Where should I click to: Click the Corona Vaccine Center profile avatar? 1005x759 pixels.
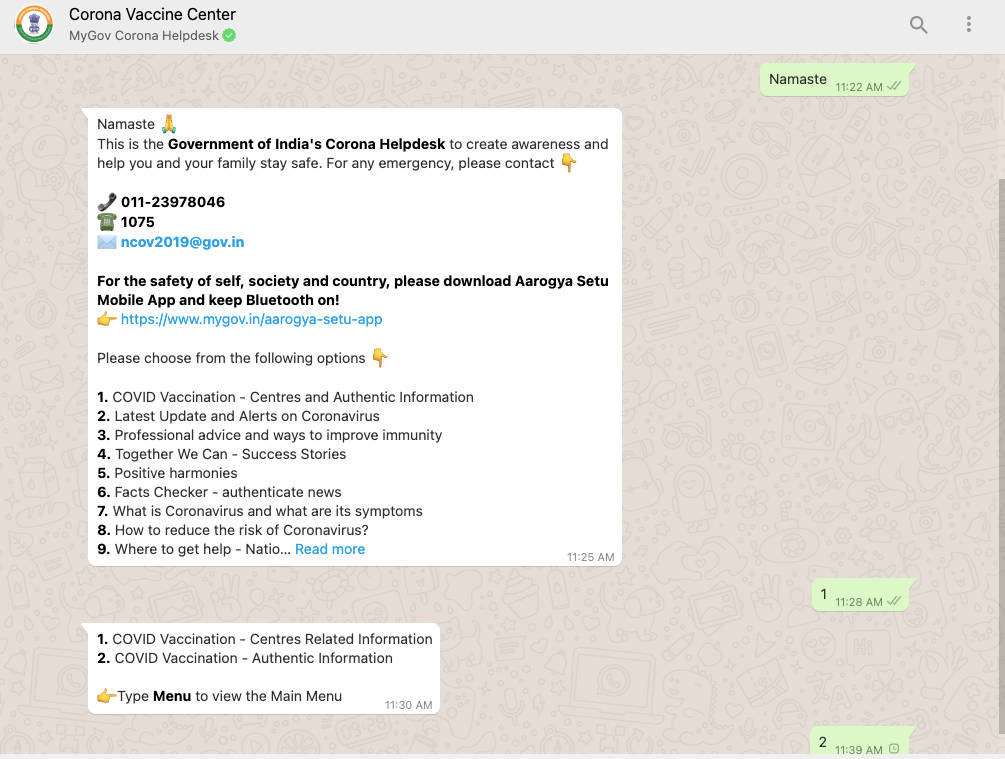pyautogui.click(x=33, y=24)
